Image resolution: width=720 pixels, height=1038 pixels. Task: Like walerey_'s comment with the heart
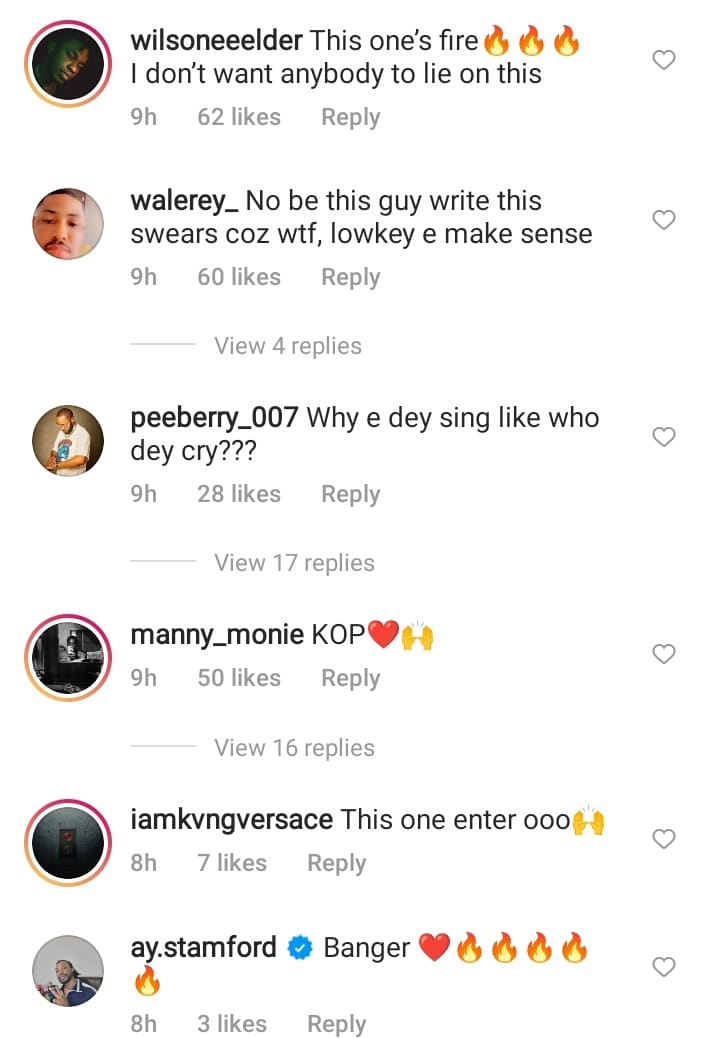pyautogui.click(x=664, y=220)
